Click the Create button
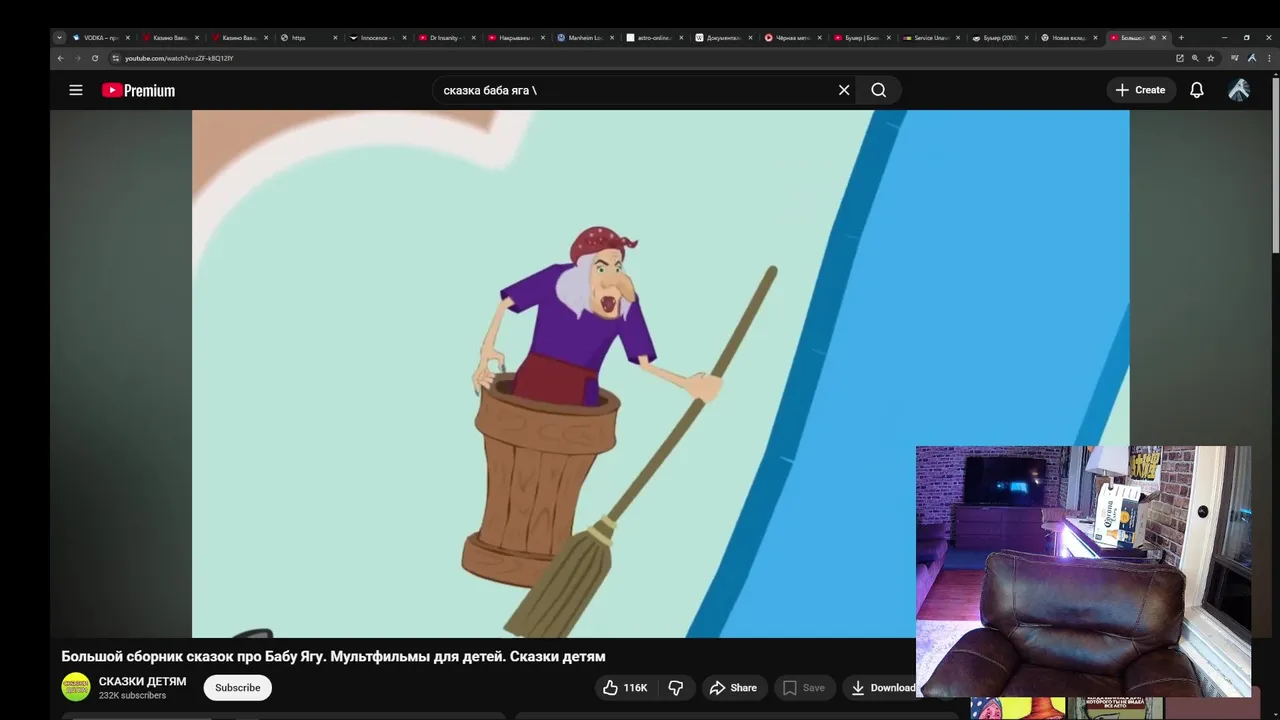 (1140, 90)
